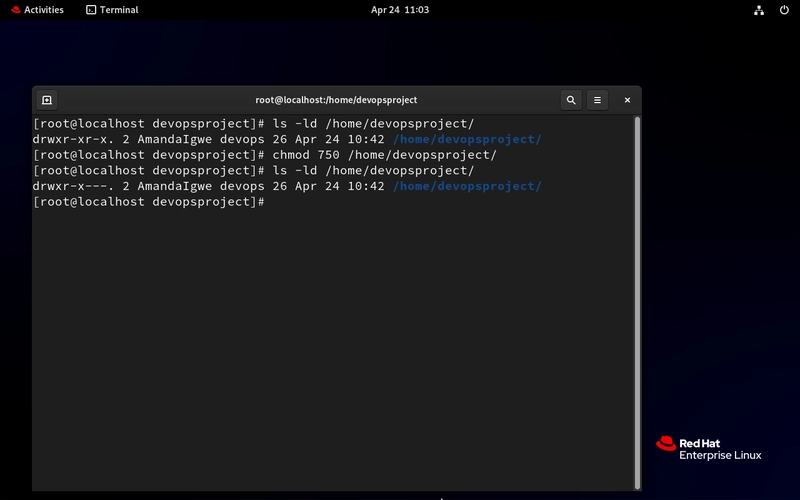This screenshot has width=800, height=500.
Task: Open a new terminal tab
Action: [47, 100]
